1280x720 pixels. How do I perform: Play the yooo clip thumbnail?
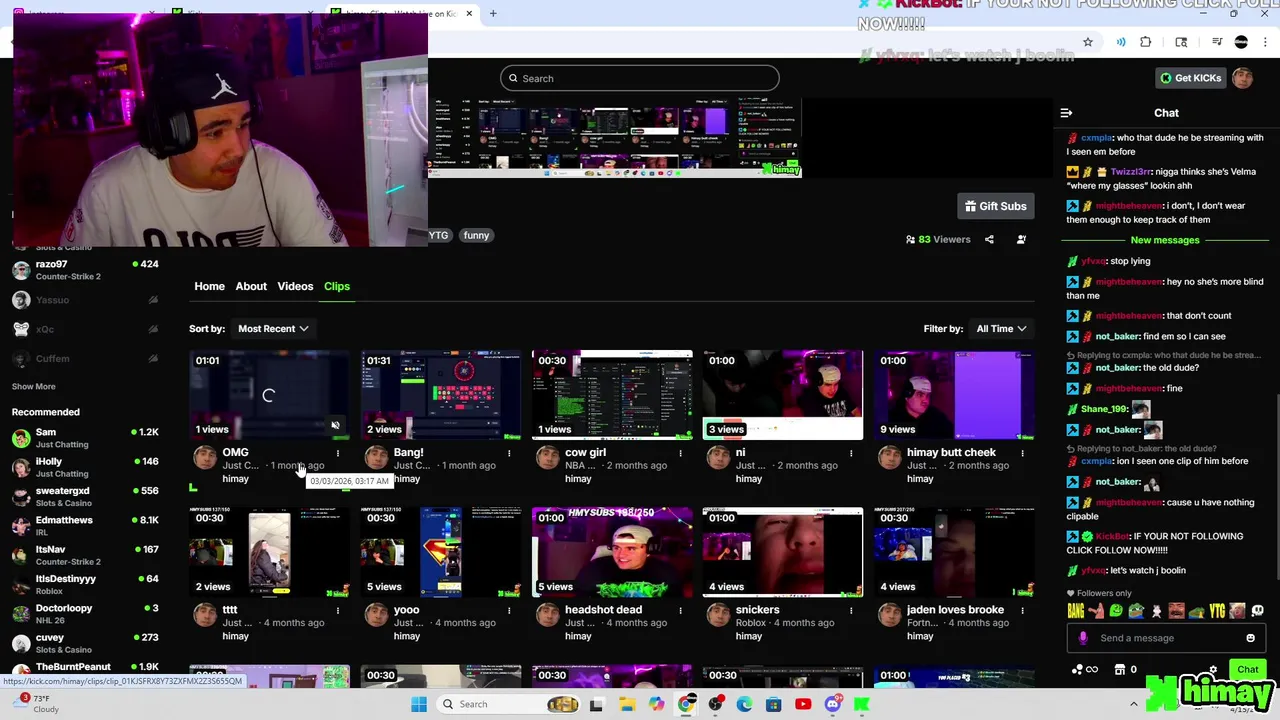(441, 552)
